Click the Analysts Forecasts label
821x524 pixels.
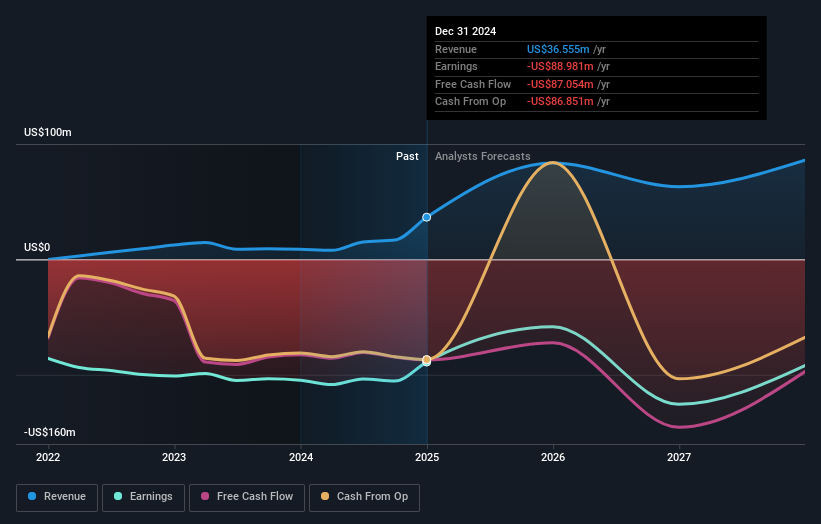482,156
